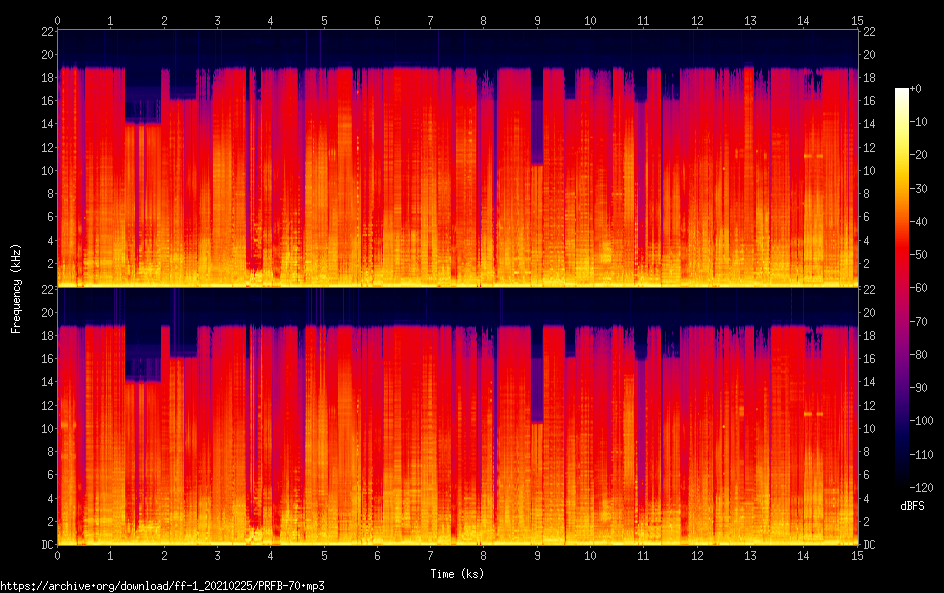Viewport: 944px width, 593px height.
Task: Click the "-90" value on color scale
Action: (918, 388)
